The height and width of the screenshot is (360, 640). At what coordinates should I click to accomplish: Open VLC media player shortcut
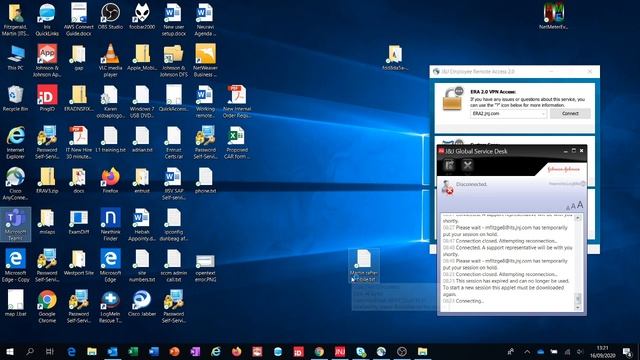[x=110, y=60]
